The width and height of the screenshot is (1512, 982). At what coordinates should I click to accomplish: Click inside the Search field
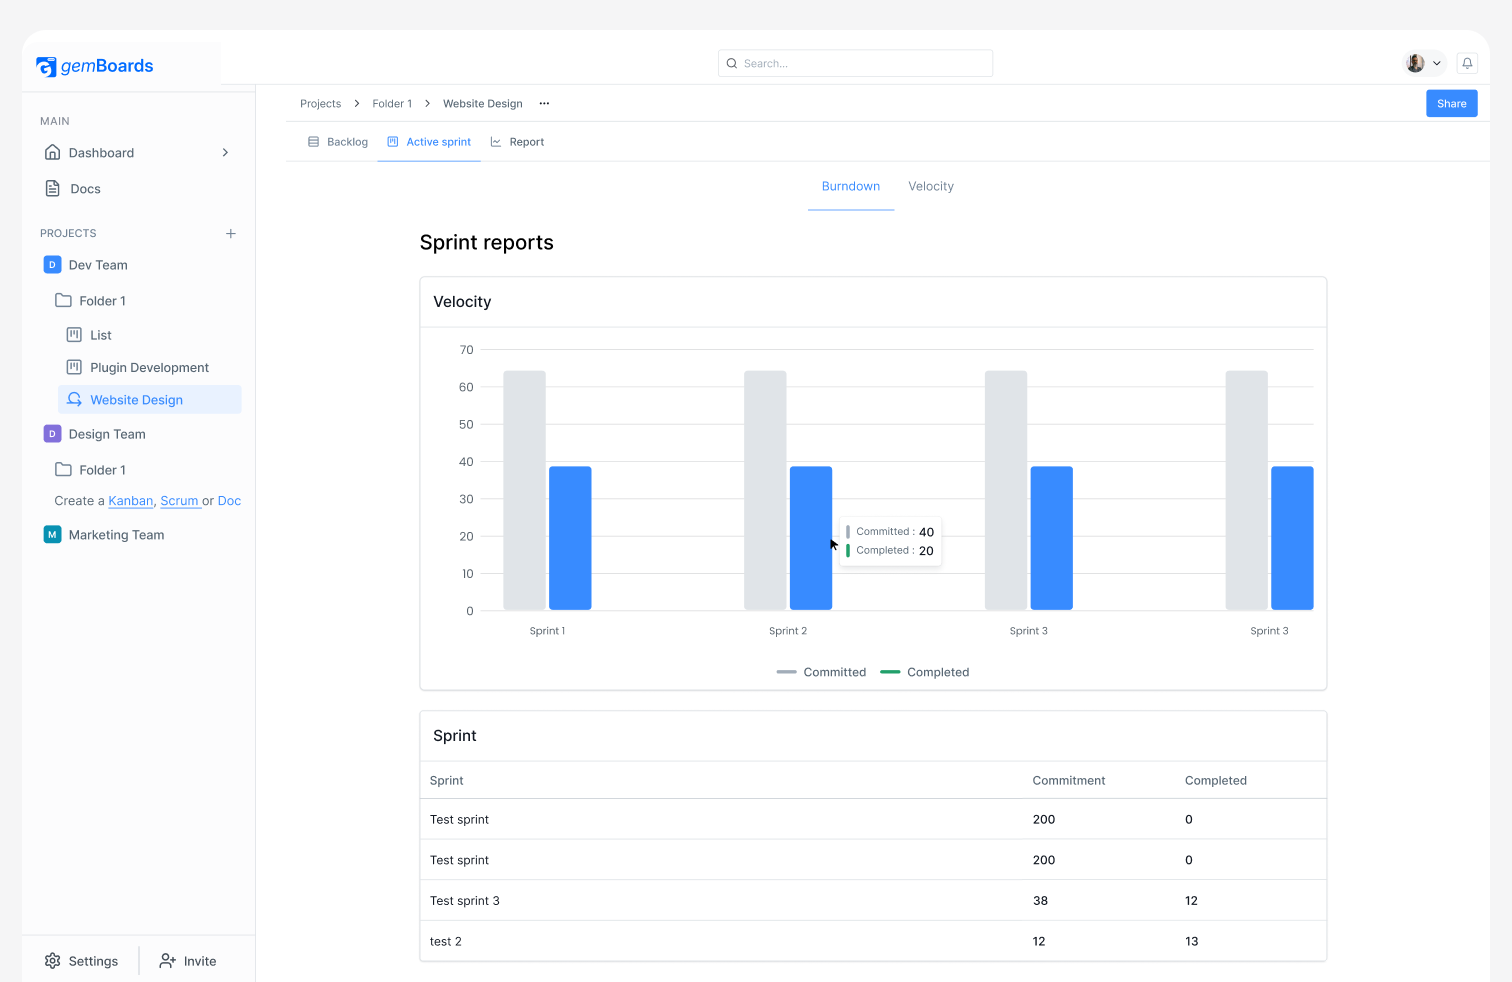pos(855,62)
